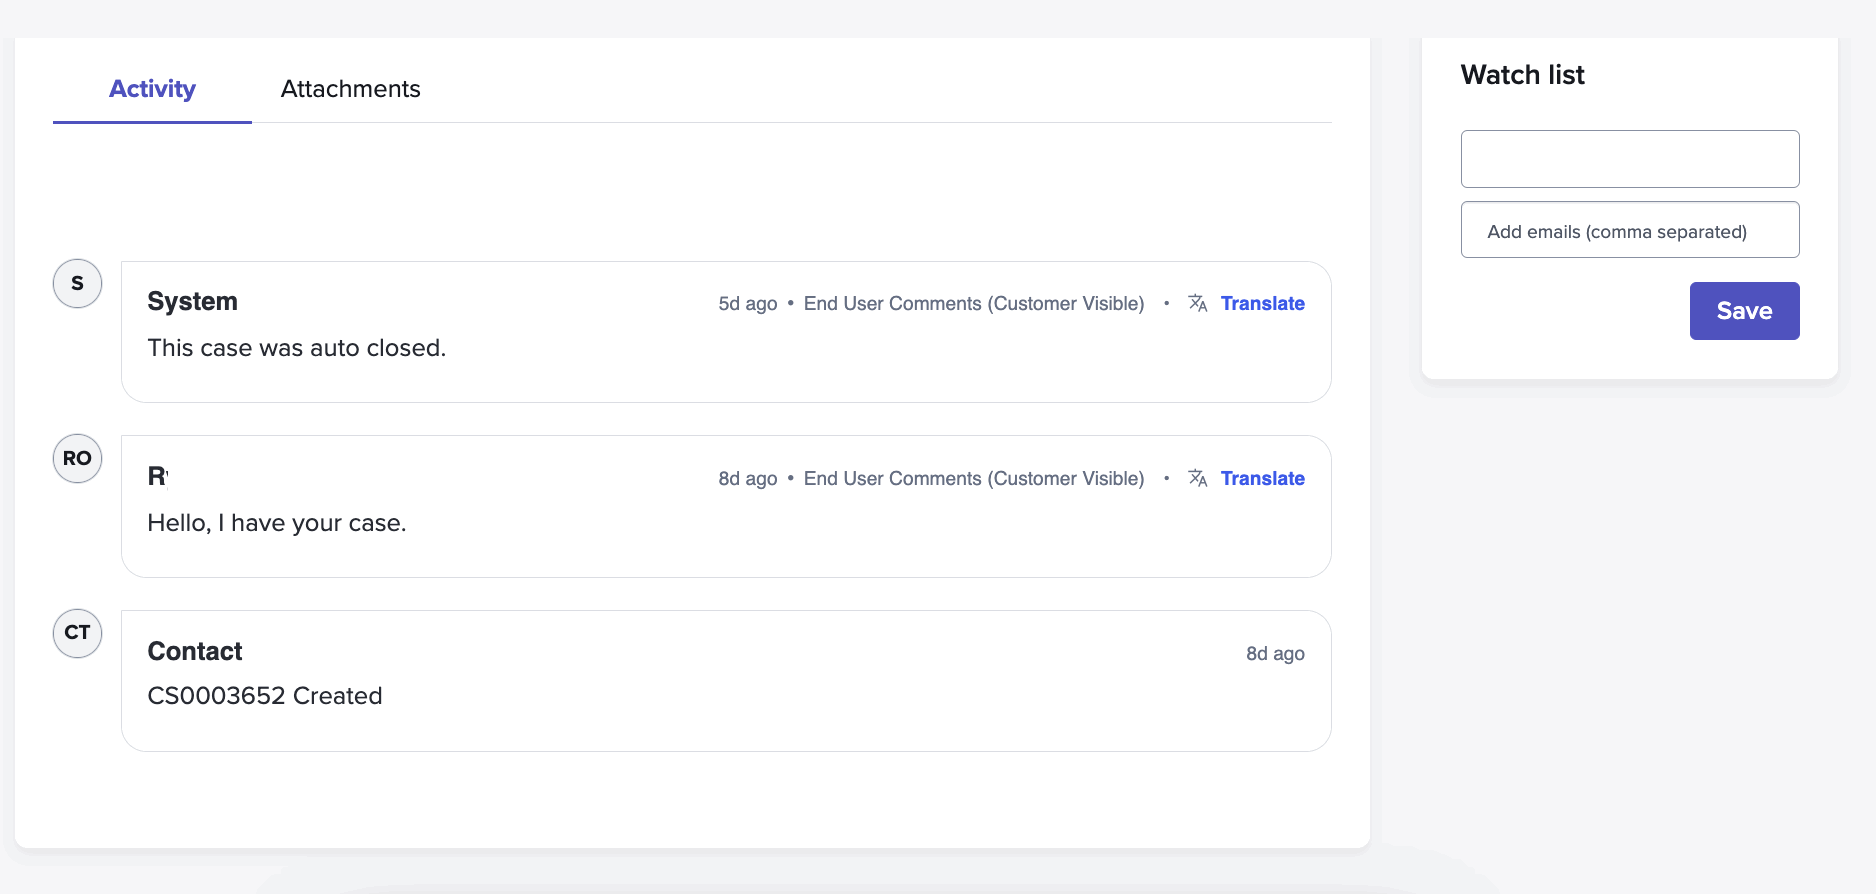The width and height of the screenshot is (1876, 894).
Task: Click translate icon on 'Hello, I have your case' comment
Action: pyautogui.click(x=1197, y=478)
